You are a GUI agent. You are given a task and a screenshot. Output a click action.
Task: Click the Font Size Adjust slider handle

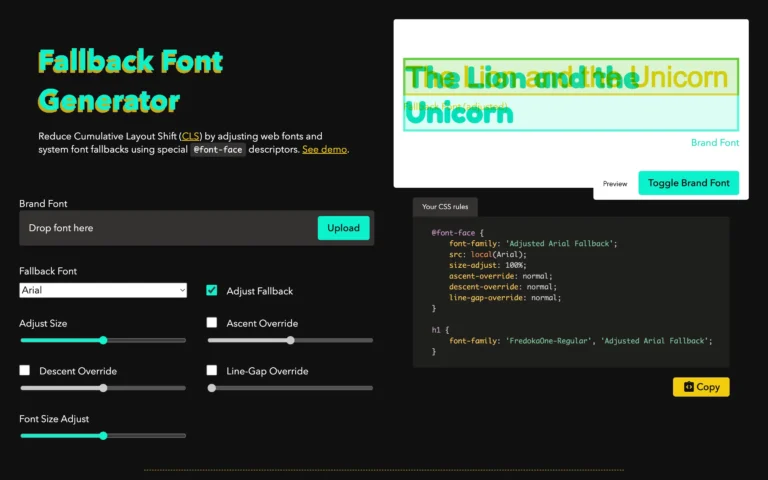(103, 435)
